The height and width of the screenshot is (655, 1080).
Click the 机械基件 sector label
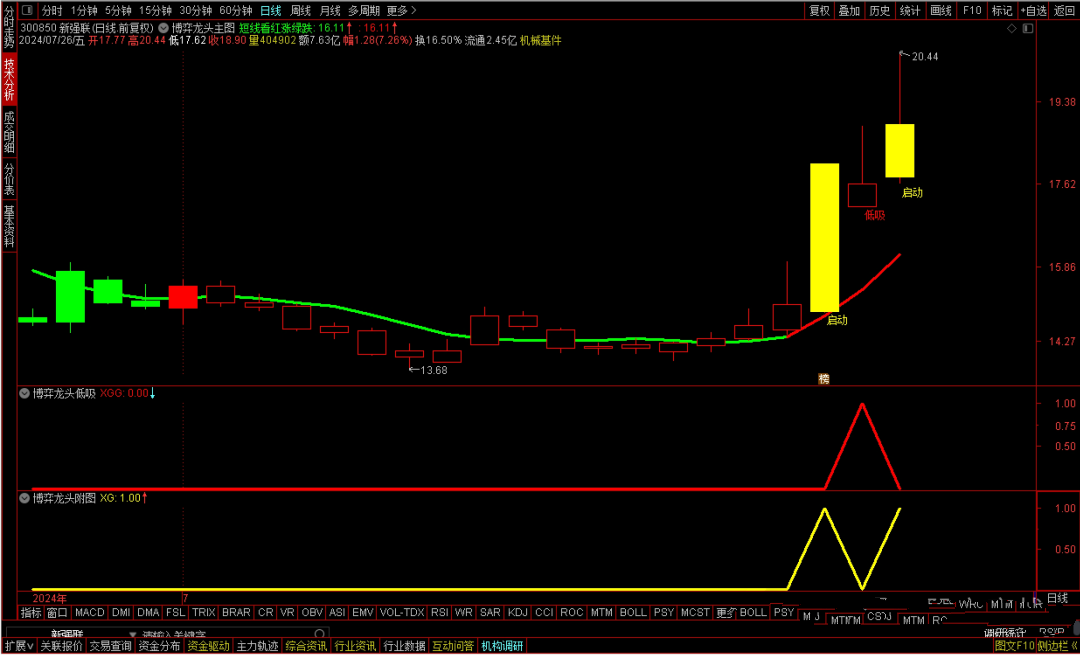click(541, 41)
